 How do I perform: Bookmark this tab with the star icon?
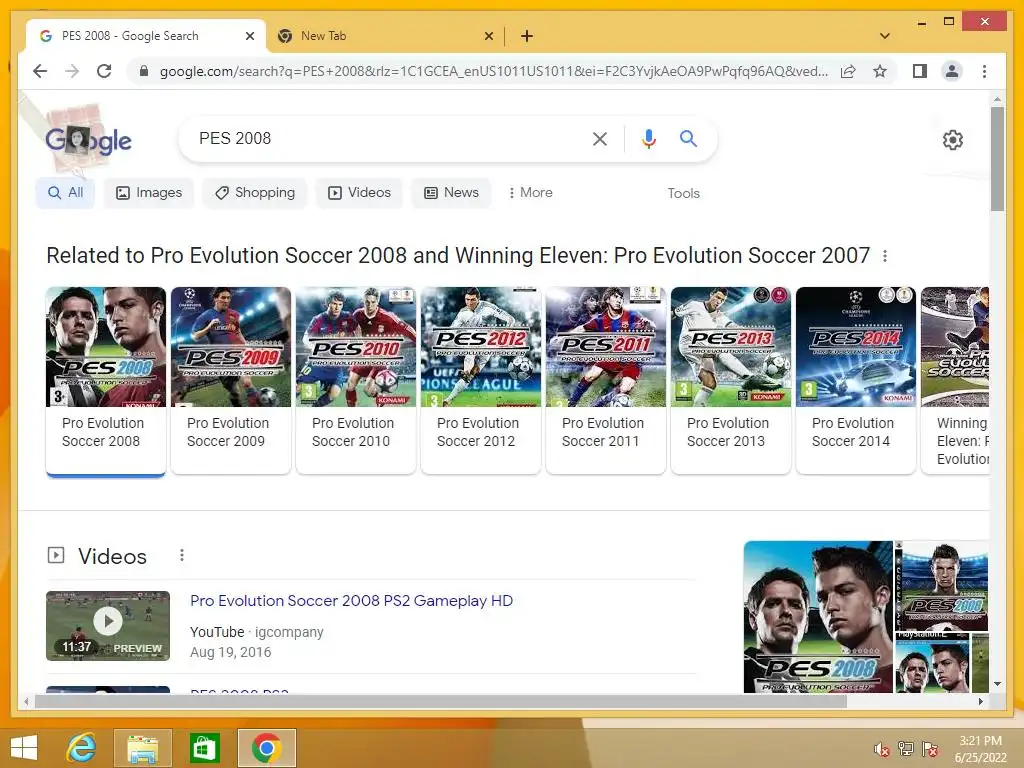(880, 71)
